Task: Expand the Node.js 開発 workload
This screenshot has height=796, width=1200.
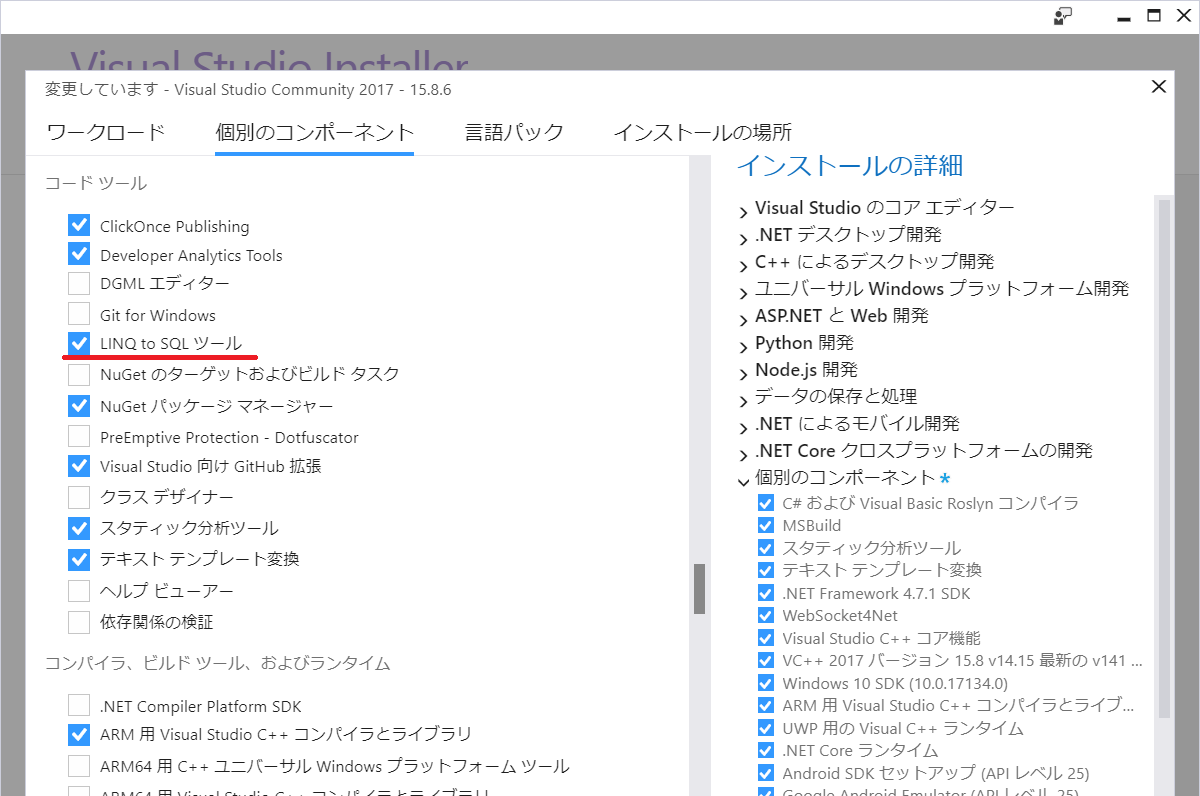Action: coord(741,369)
